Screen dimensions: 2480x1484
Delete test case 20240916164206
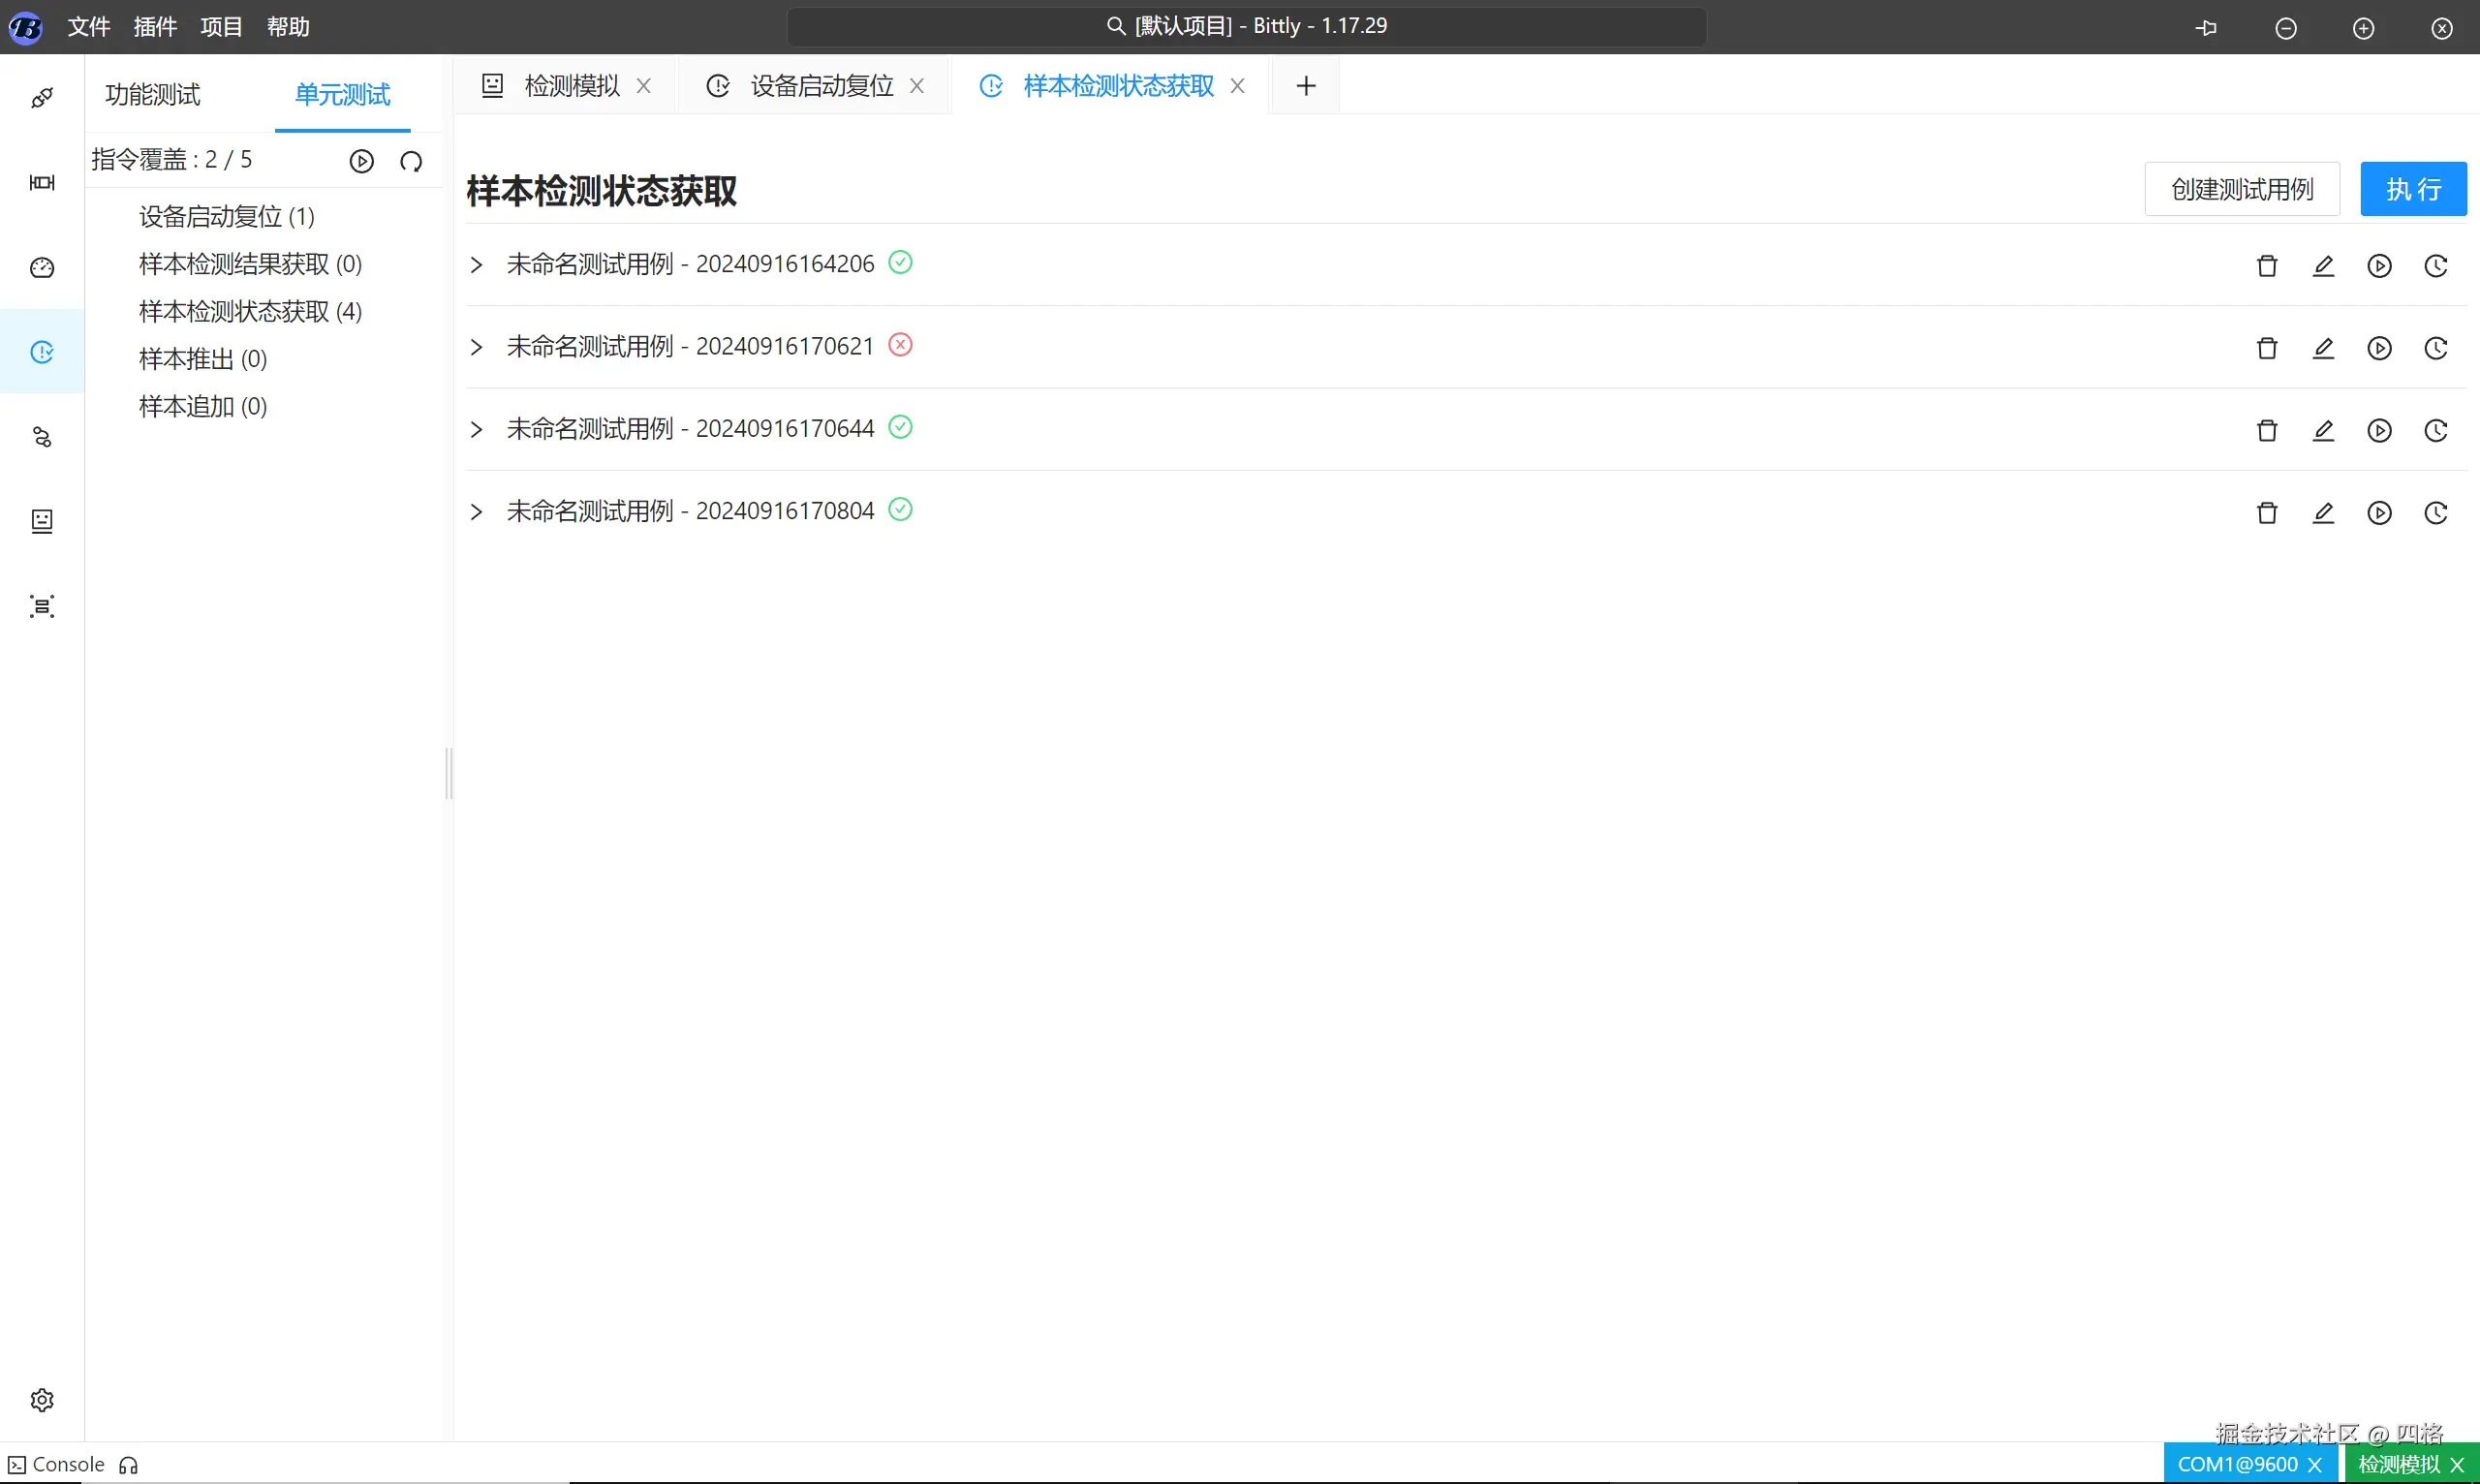point(2267,265)
